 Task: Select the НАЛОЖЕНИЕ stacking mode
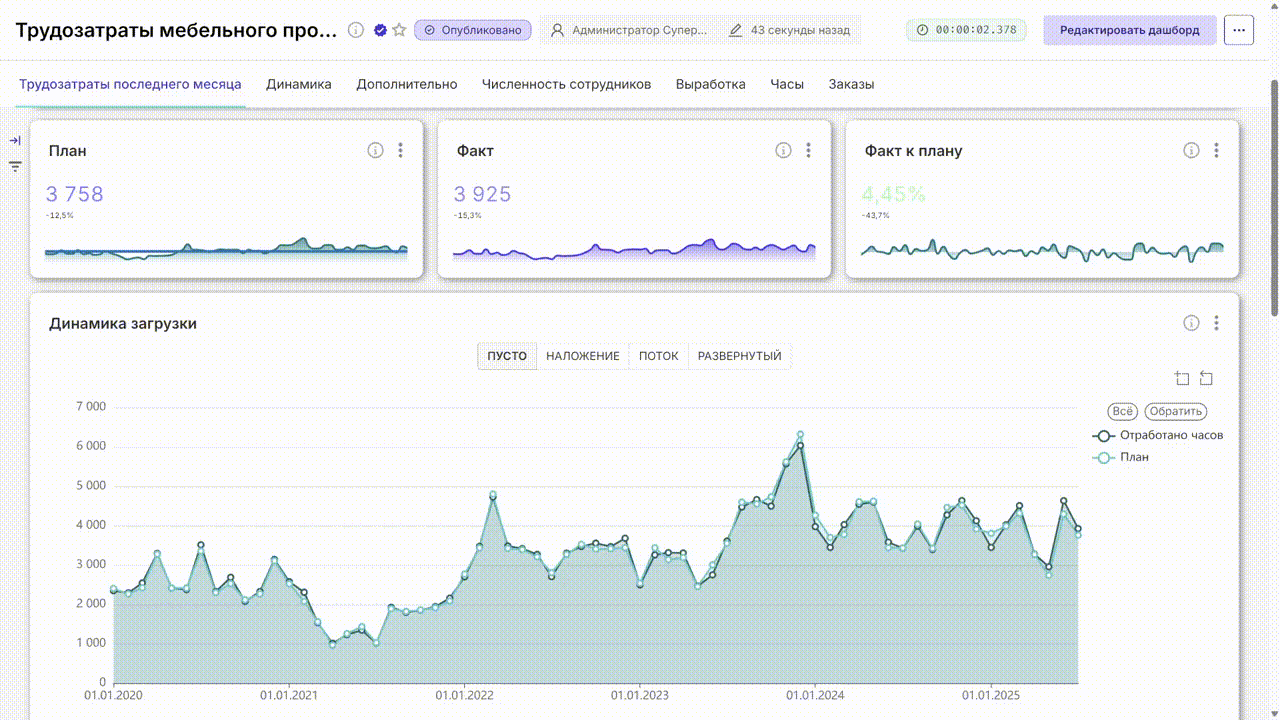(x=583, y=356)
